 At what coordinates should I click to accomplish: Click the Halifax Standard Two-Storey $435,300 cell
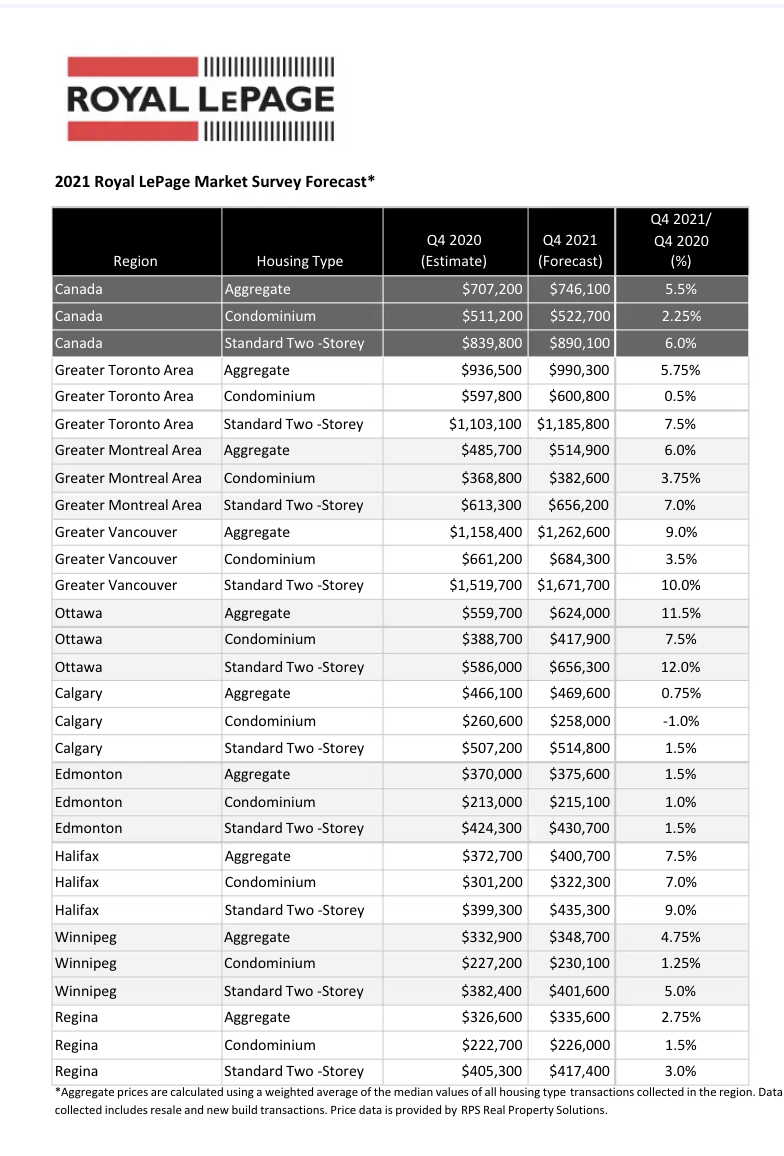[x=572, y=910]
